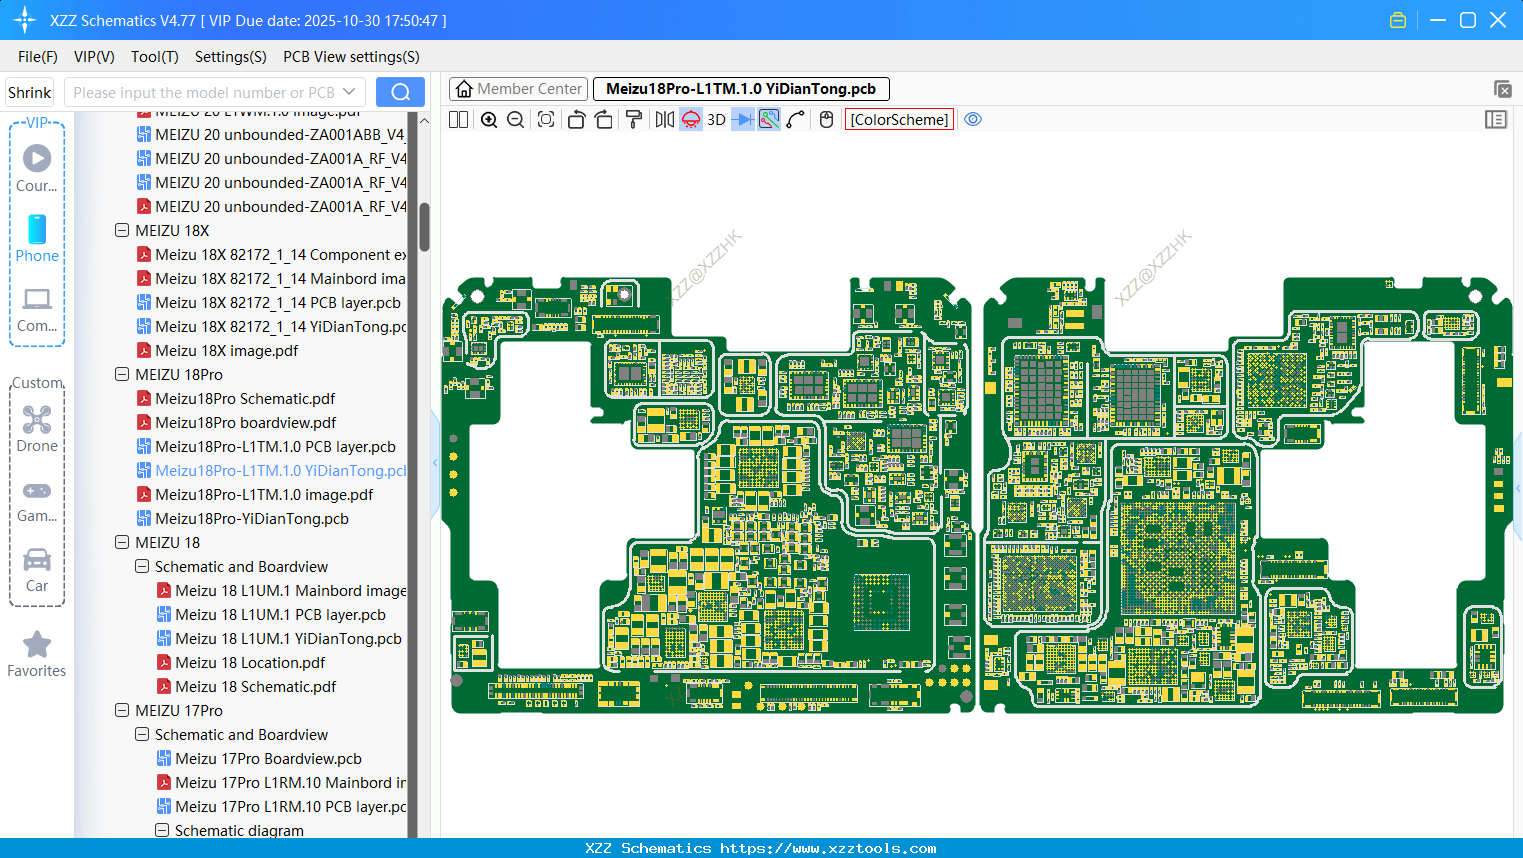Click the Shrink button
Image resolution: width=1523 pixels, height=858 pixels.
(30, 92)
